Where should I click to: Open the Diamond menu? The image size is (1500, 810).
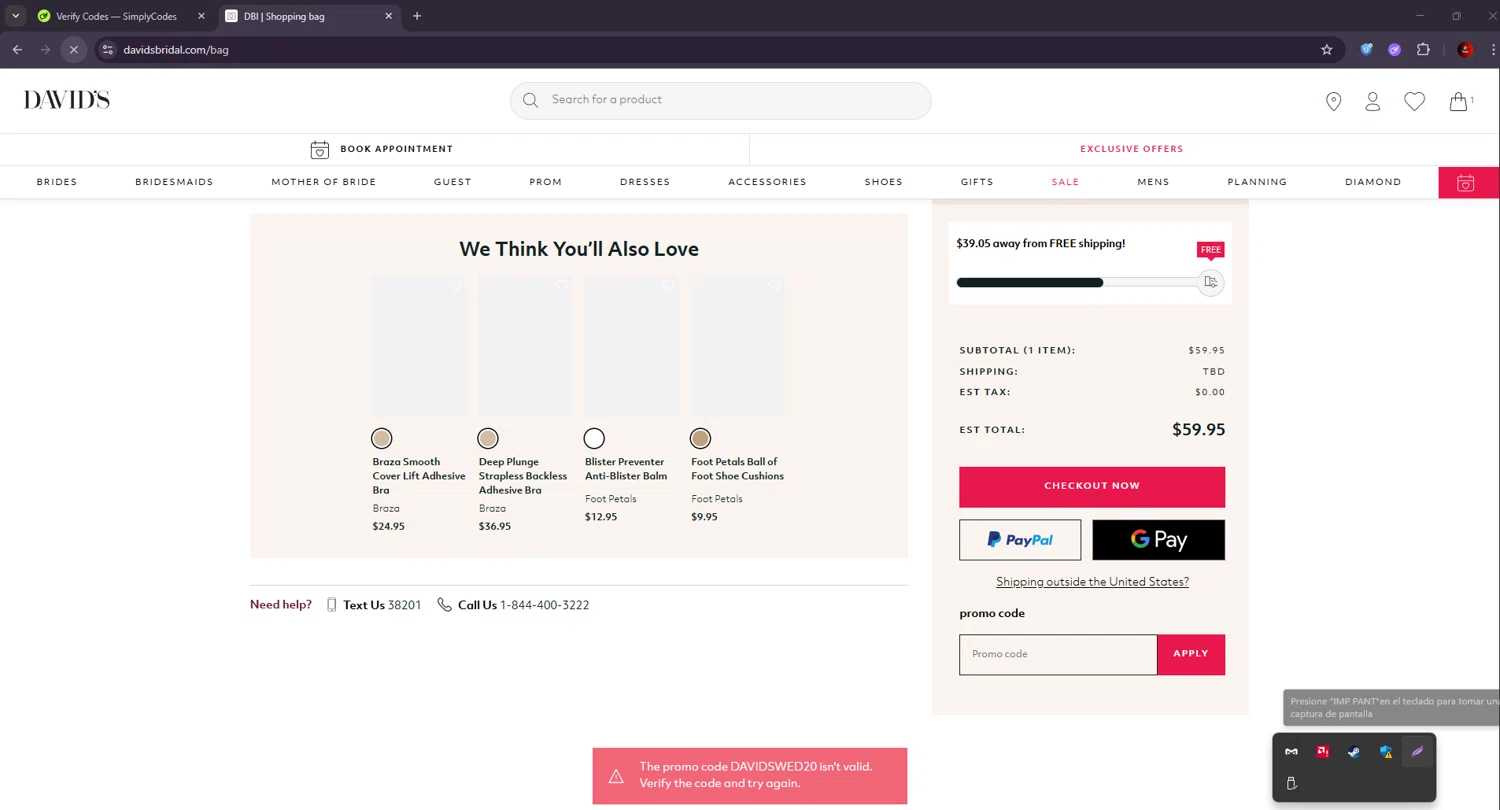point(1373,182)
